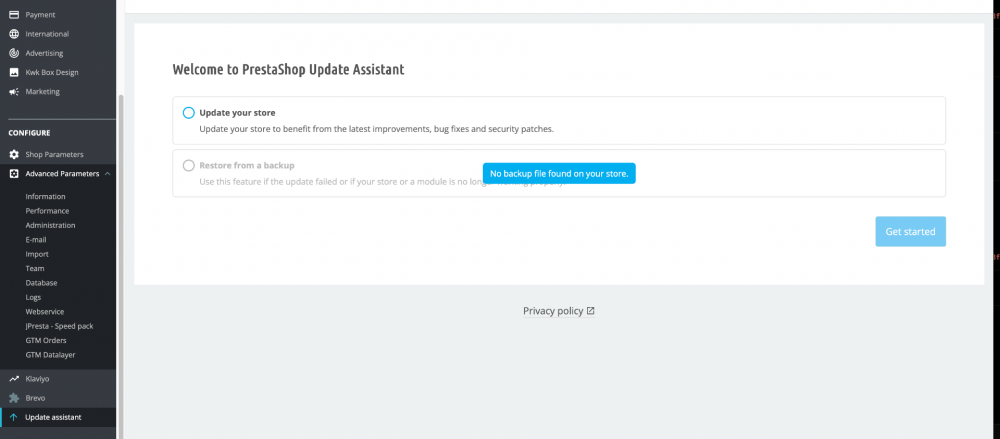This screenshot has width=1000, height=439.
Task: Click the Shop Parameters gear icon
Action: [x=13, y=154]
